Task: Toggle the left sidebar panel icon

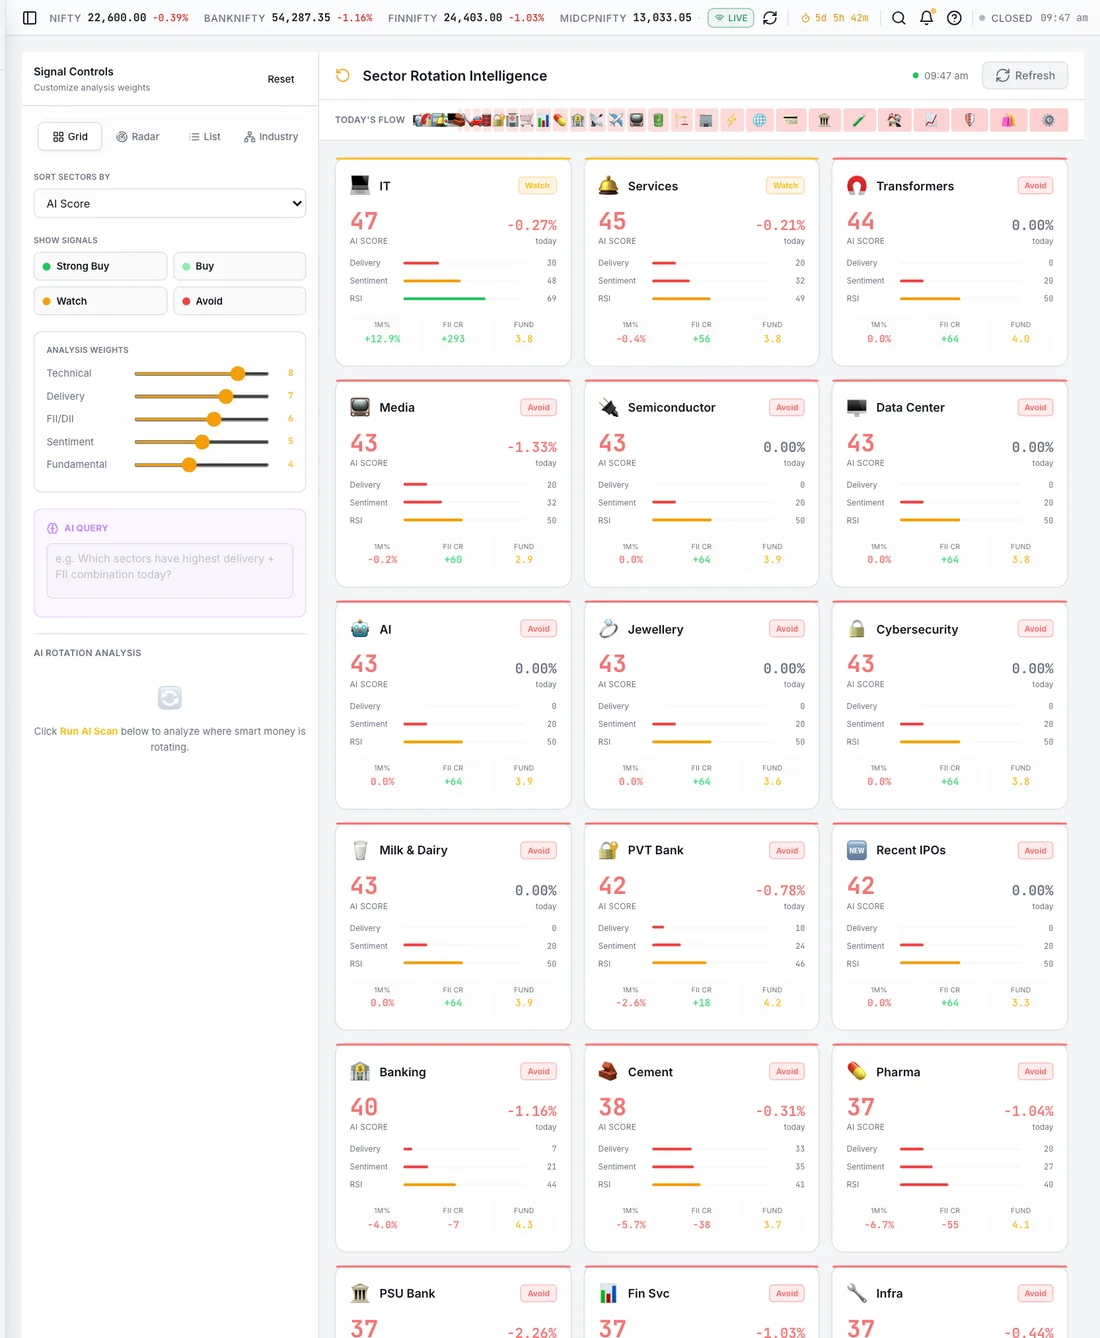Action: click(30, 18)
